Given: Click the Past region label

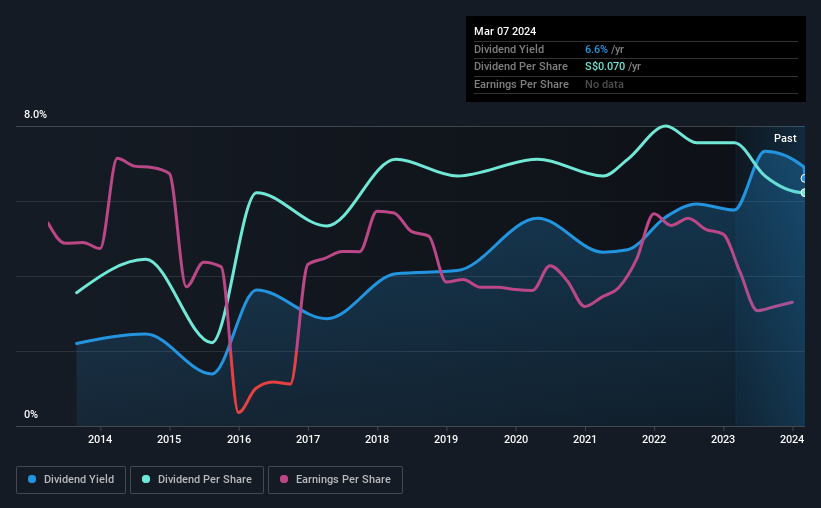Looking at the screenshot, I should 785,138.
